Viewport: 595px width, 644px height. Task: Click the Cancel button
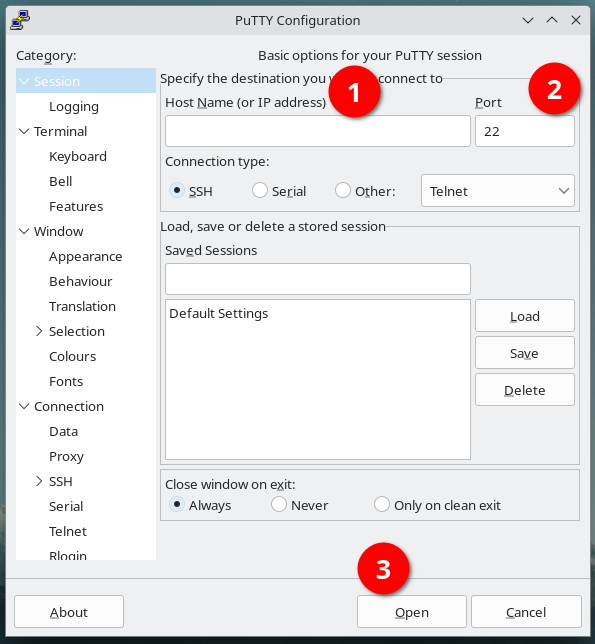click(x=526, y=612)
